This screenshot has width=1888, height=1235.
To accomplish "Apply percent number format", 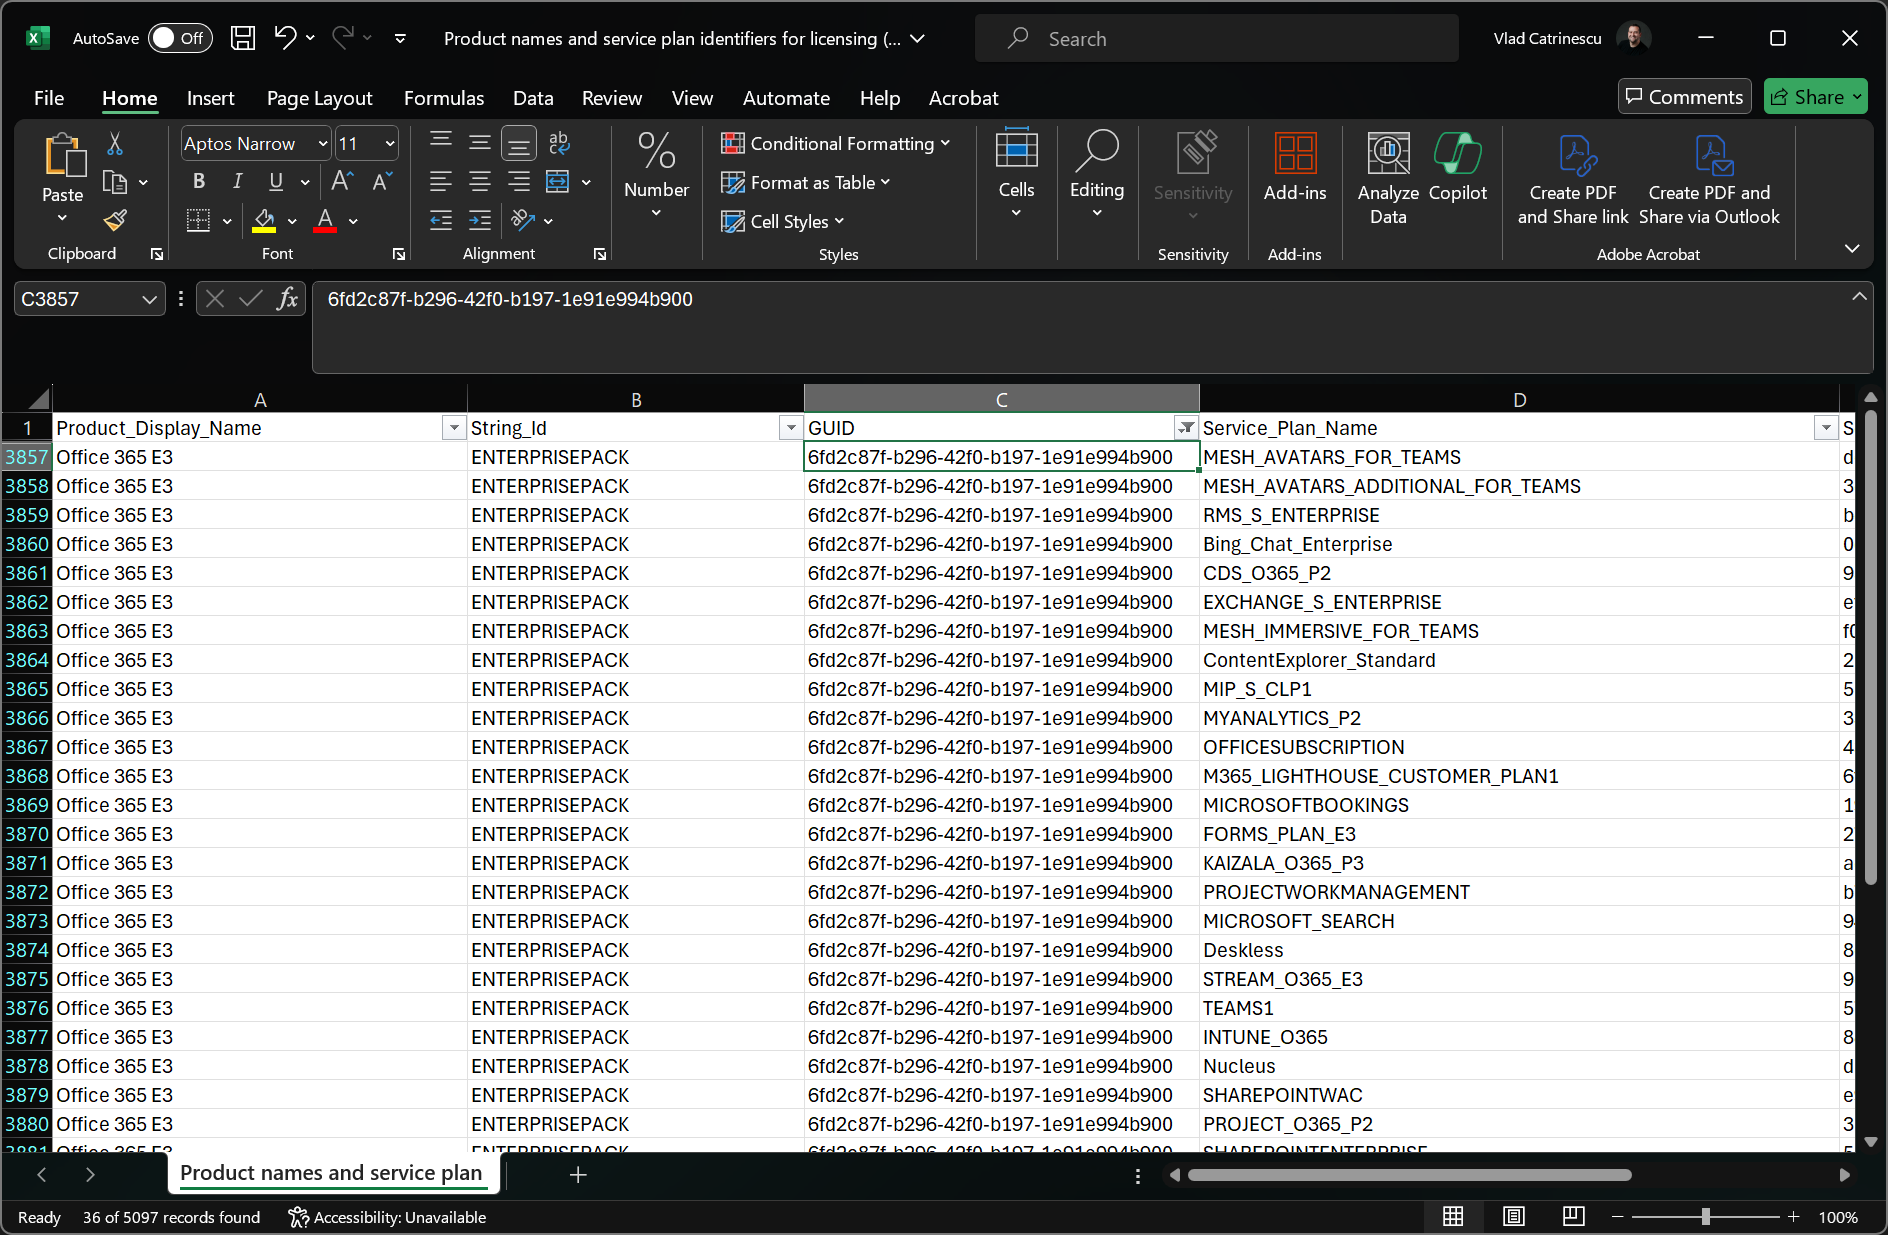I will coord(656,152).
